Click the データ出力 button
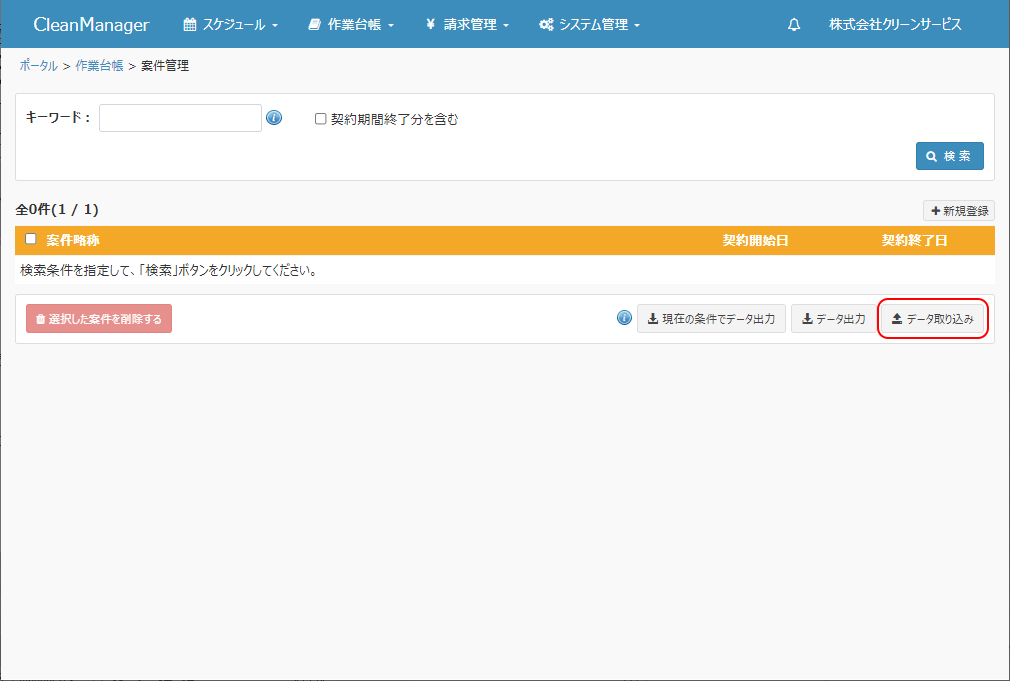The image size is (1010, 681). coord(833,319)
